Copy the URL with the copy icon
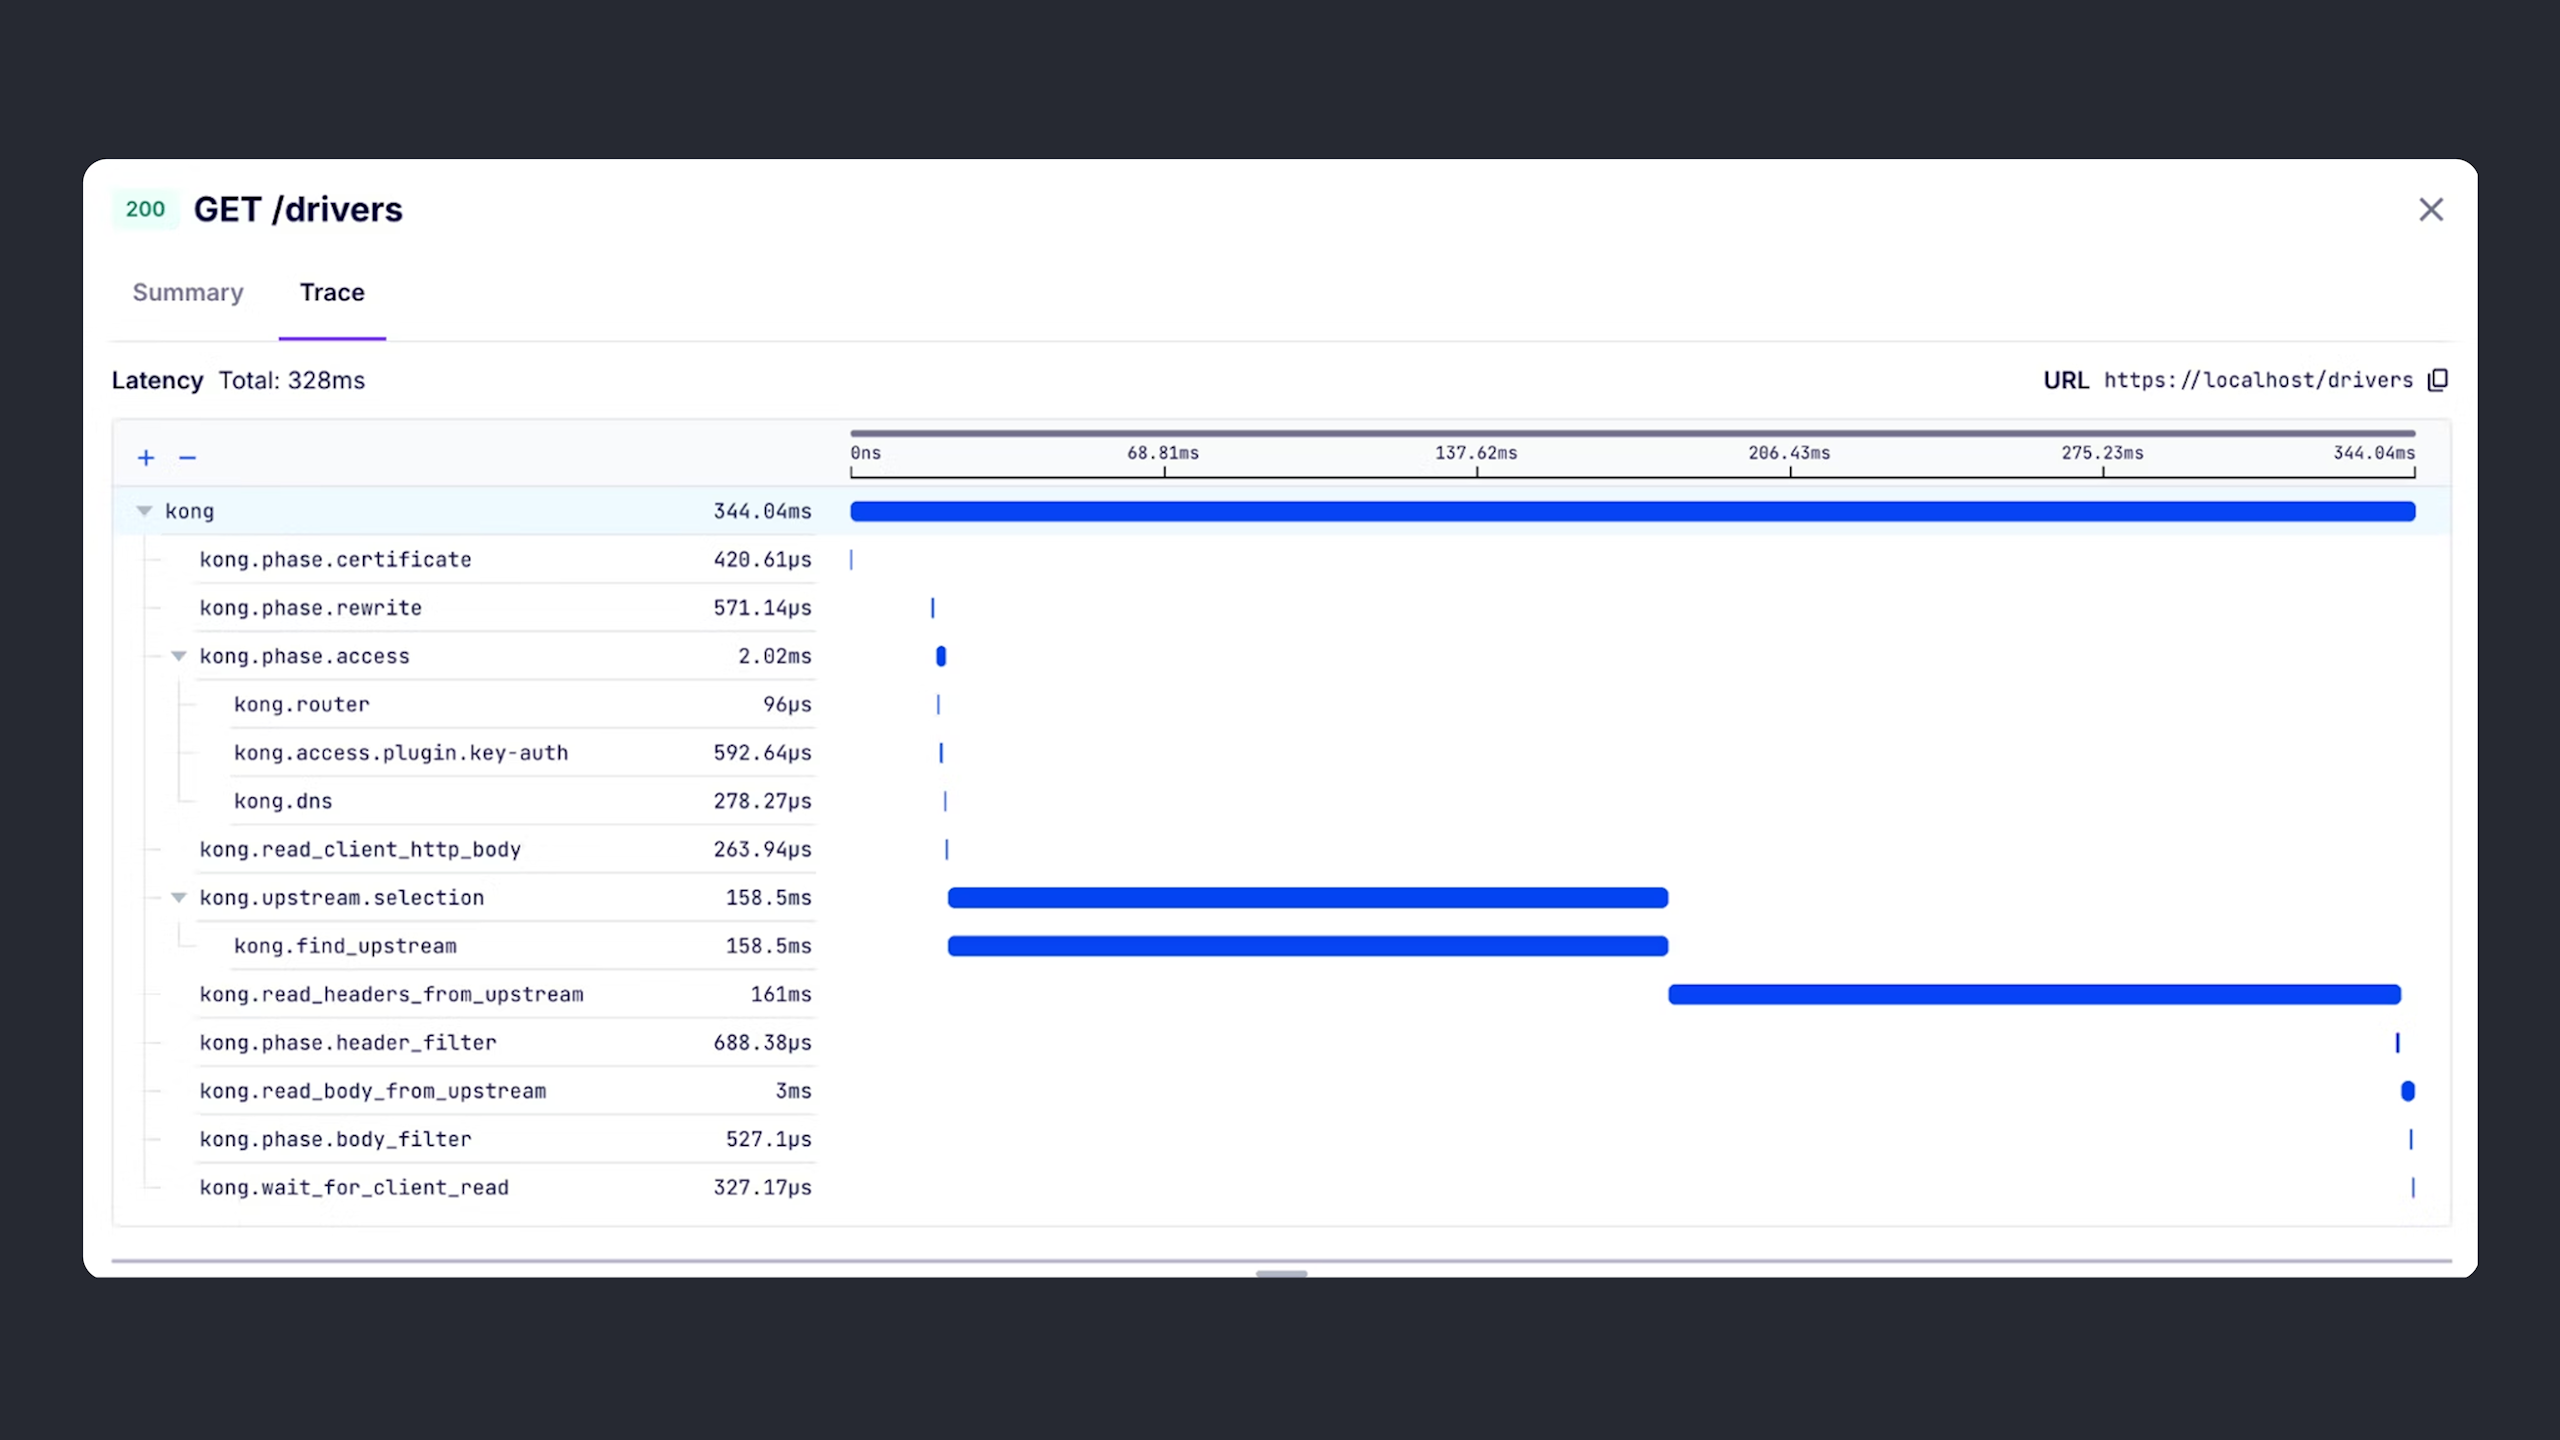This screenshot has width=2560, height=1440. (2438, 380)
